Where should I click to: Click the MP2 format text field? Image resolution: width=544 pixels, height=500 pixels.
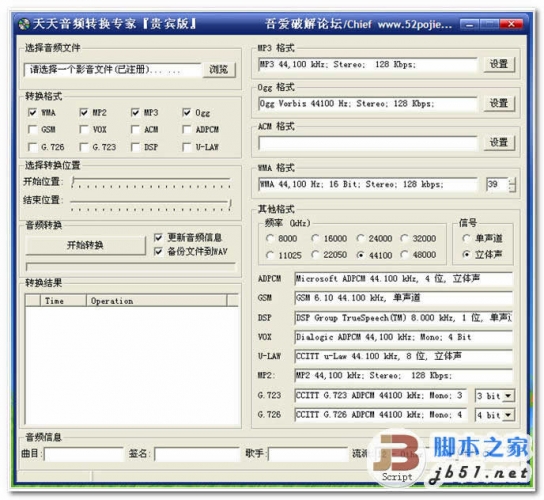pyautogui.click(x=403, y=376)
